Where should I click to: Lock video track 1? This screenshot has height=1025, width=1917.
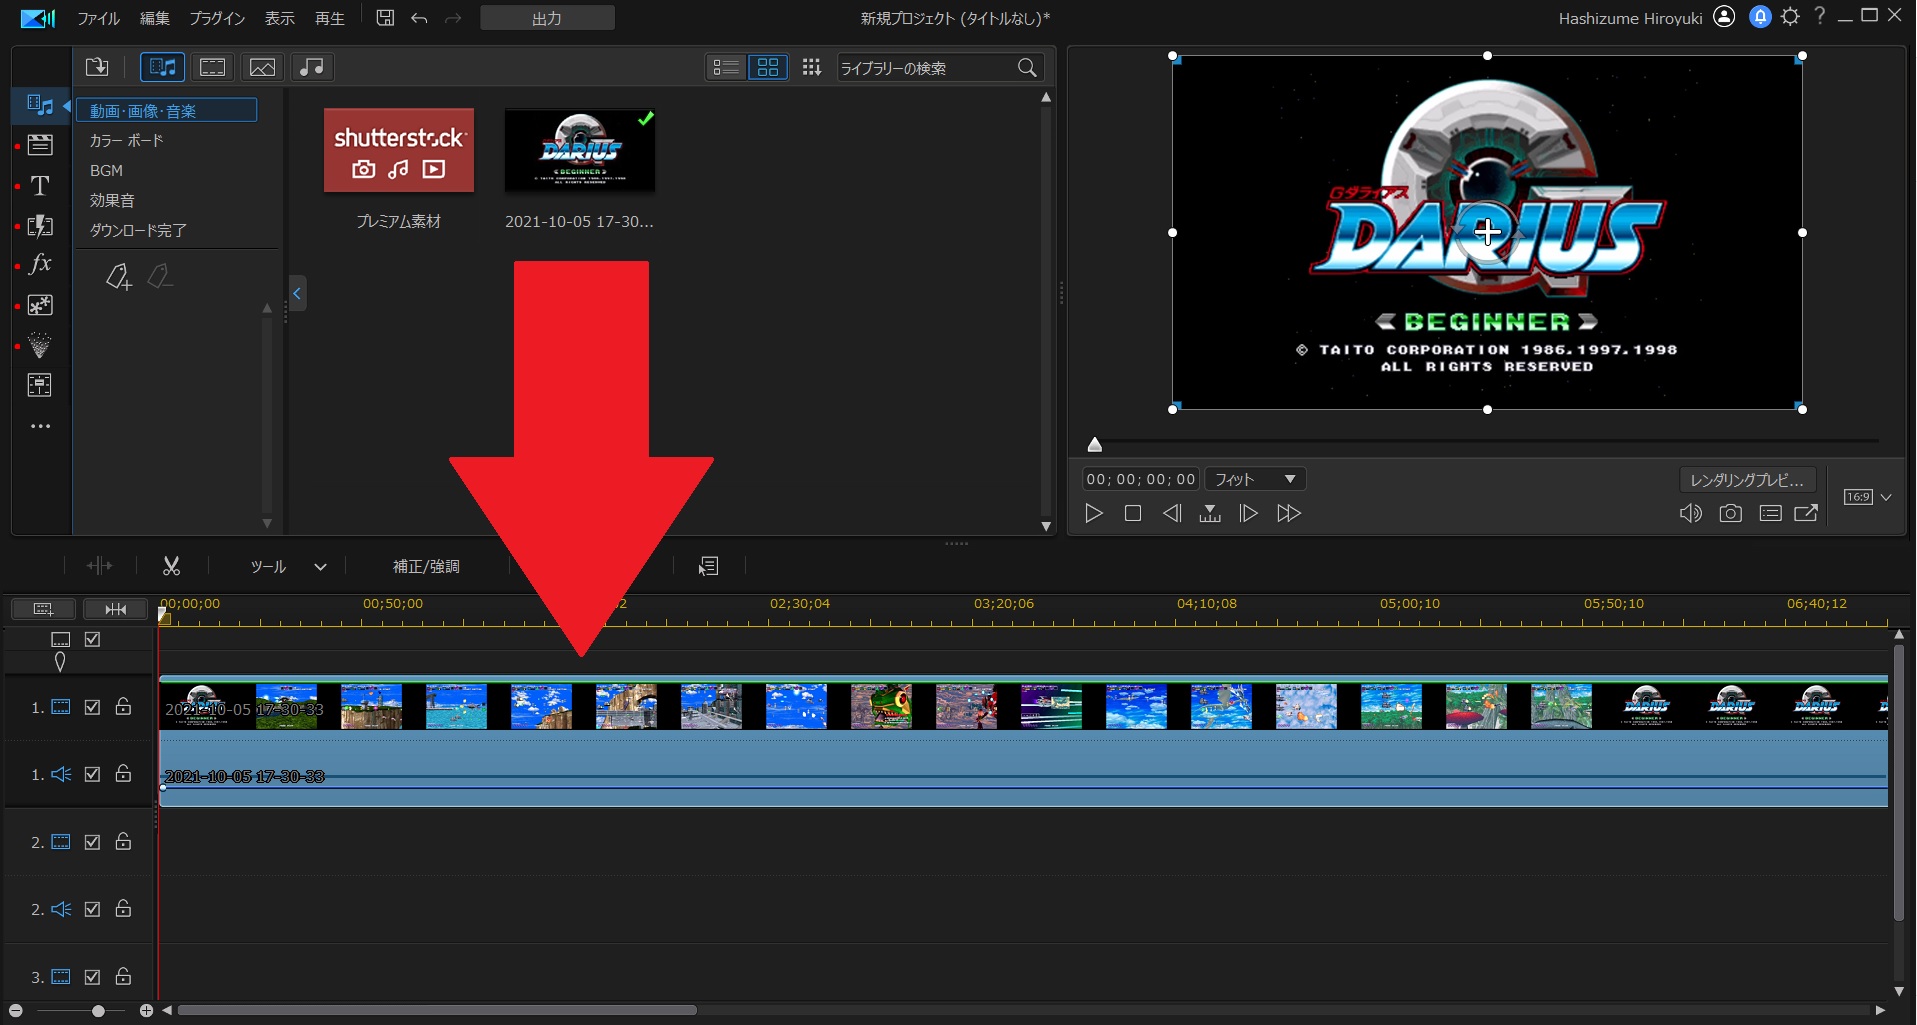tap(123, 707)
